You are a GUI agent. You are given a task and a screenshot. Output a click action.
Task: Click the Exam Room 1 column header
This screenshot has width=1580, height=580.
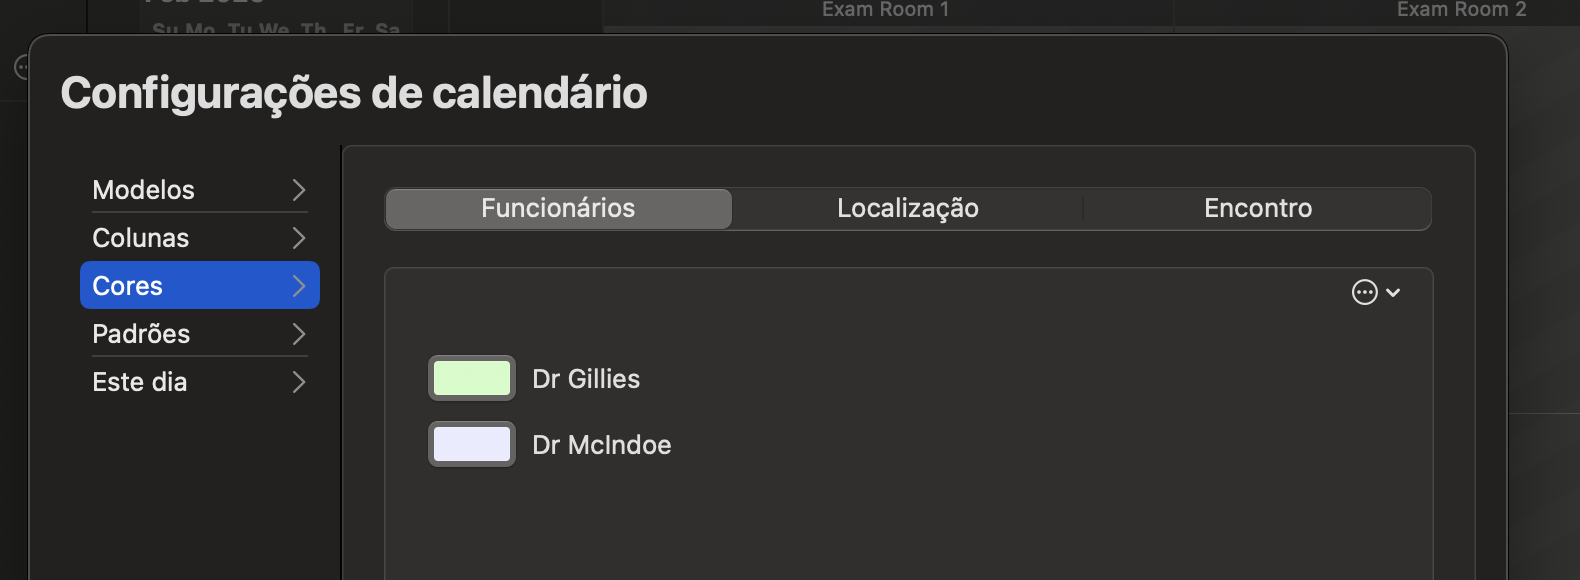tap(886, 10)
